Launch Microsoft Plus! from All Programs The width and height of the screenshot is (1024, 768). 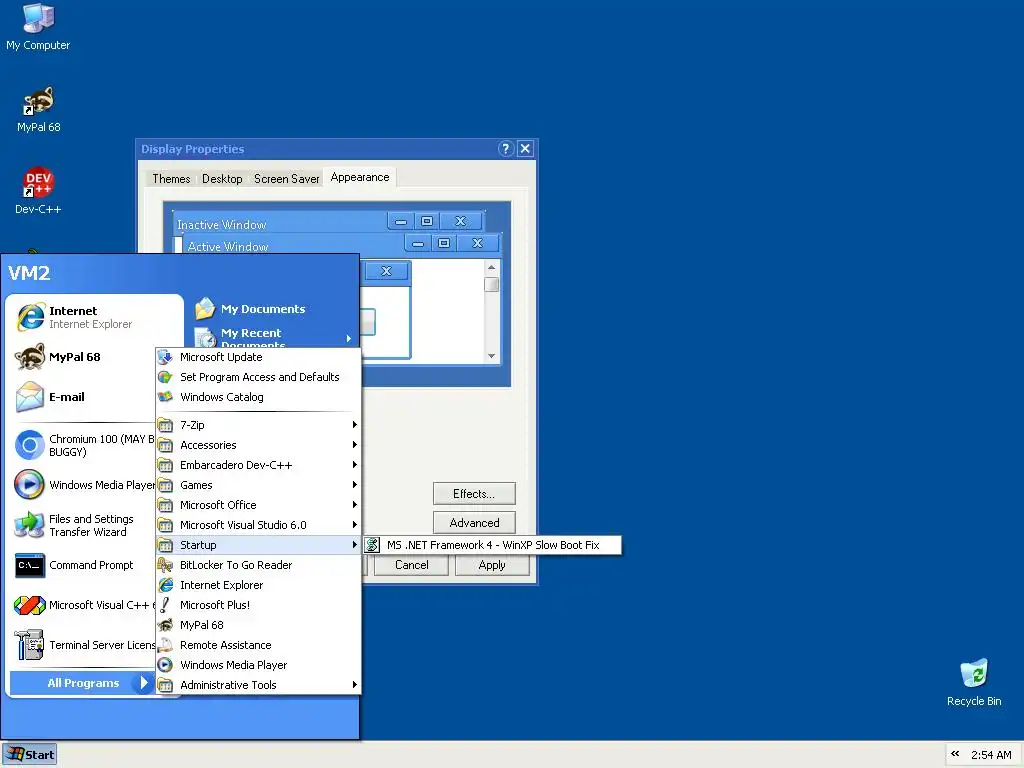coord(259,605)
